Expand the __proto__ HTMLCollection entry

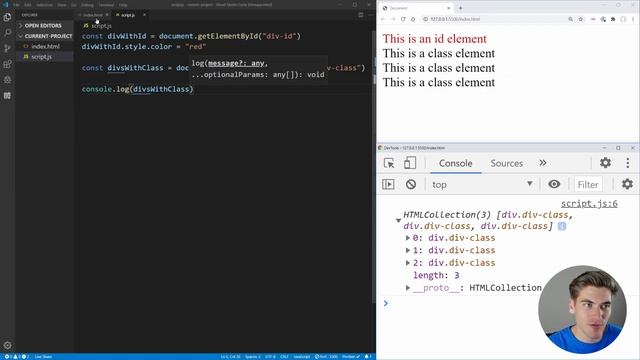pyautogui.click(x=407, y=288)
